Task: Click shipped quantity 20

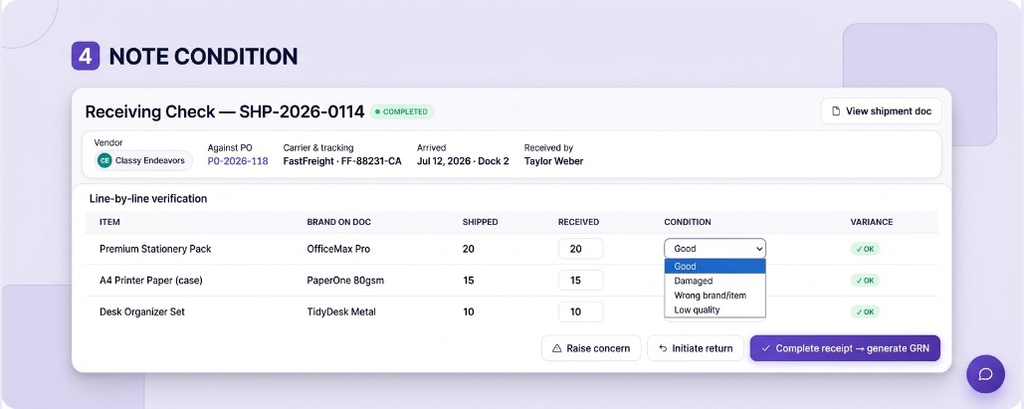Action: [468, 249]
